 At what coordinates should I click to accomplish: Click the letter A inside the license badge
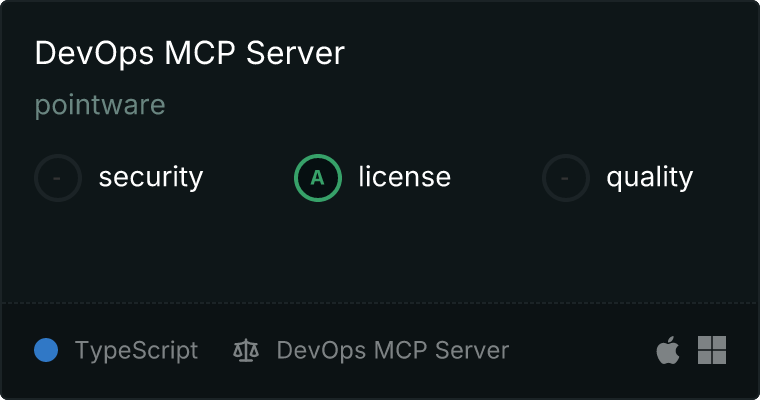[318, 178]
